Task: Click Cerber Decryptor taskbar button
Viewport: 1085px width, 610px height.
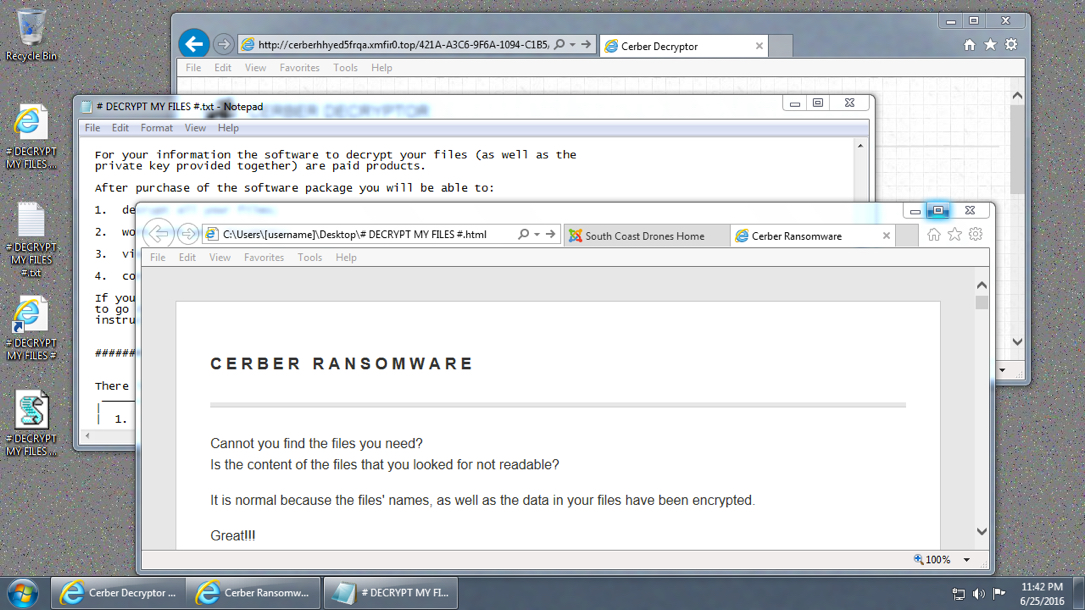Action: (x=118, y=593)
